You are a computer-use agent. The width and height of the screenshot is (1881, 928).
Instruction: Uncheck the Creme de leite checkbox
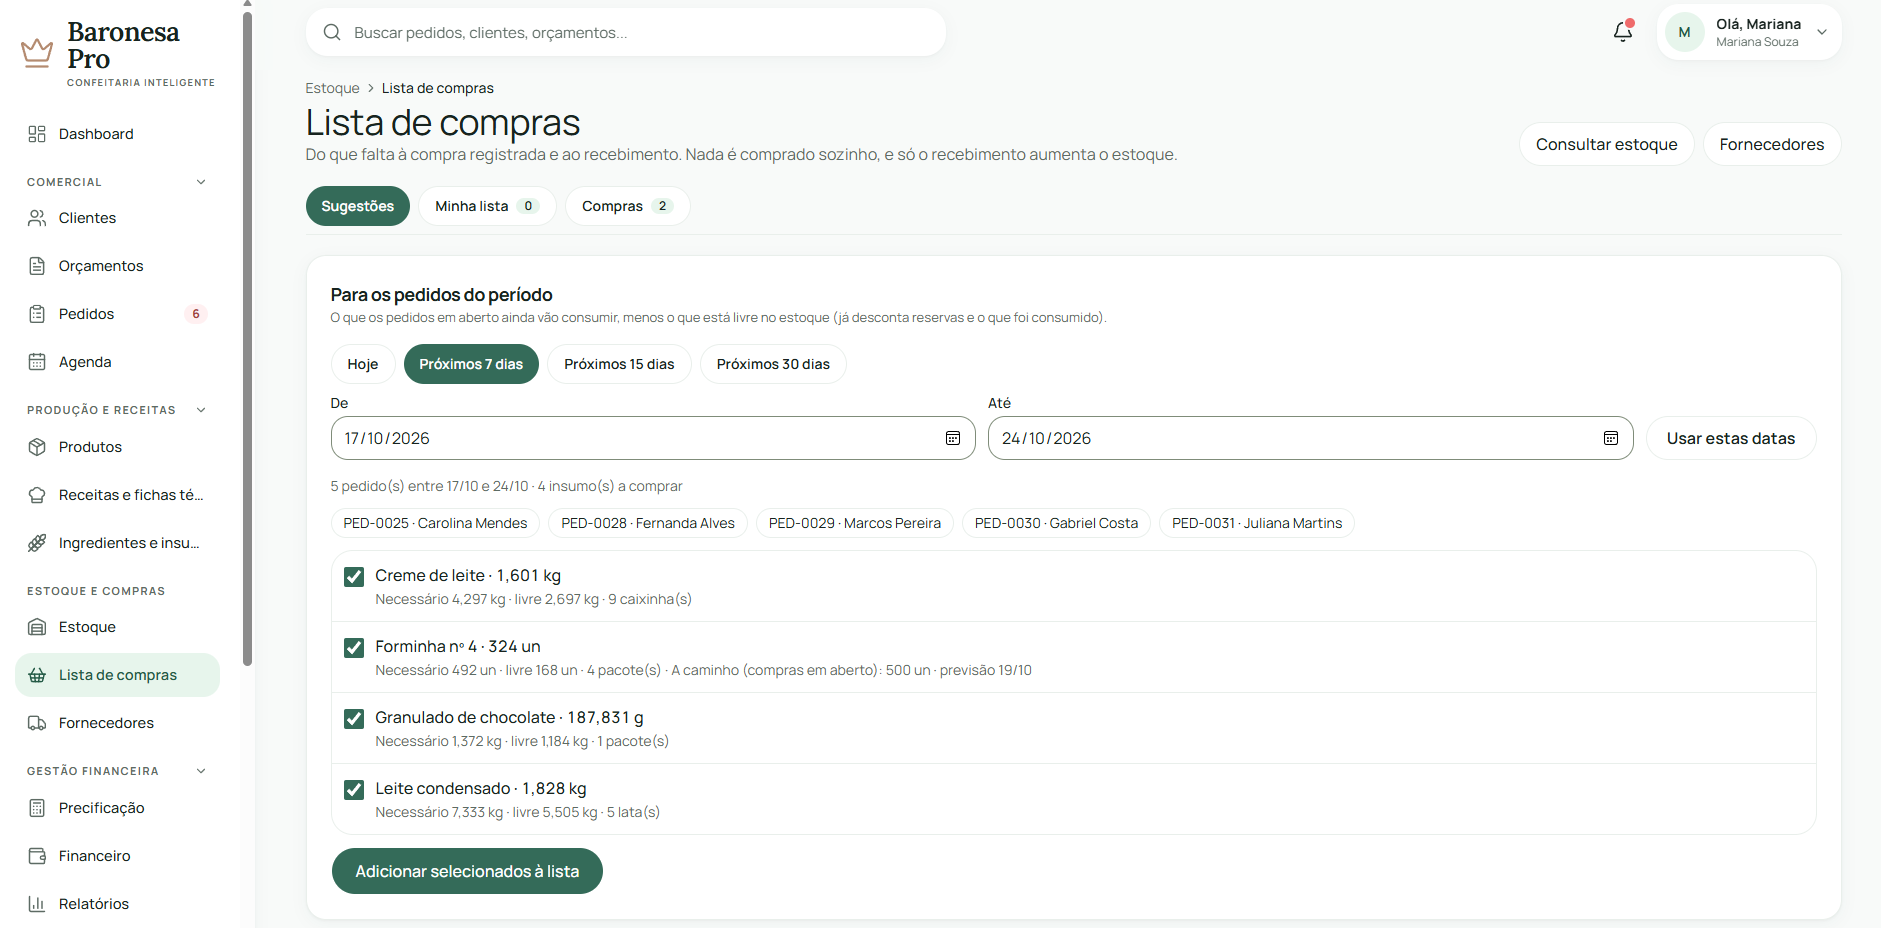pyautogui.click(x=354, y=576)
